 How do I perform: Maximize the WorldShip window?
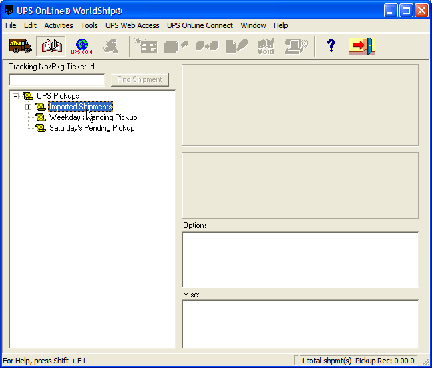406,10
